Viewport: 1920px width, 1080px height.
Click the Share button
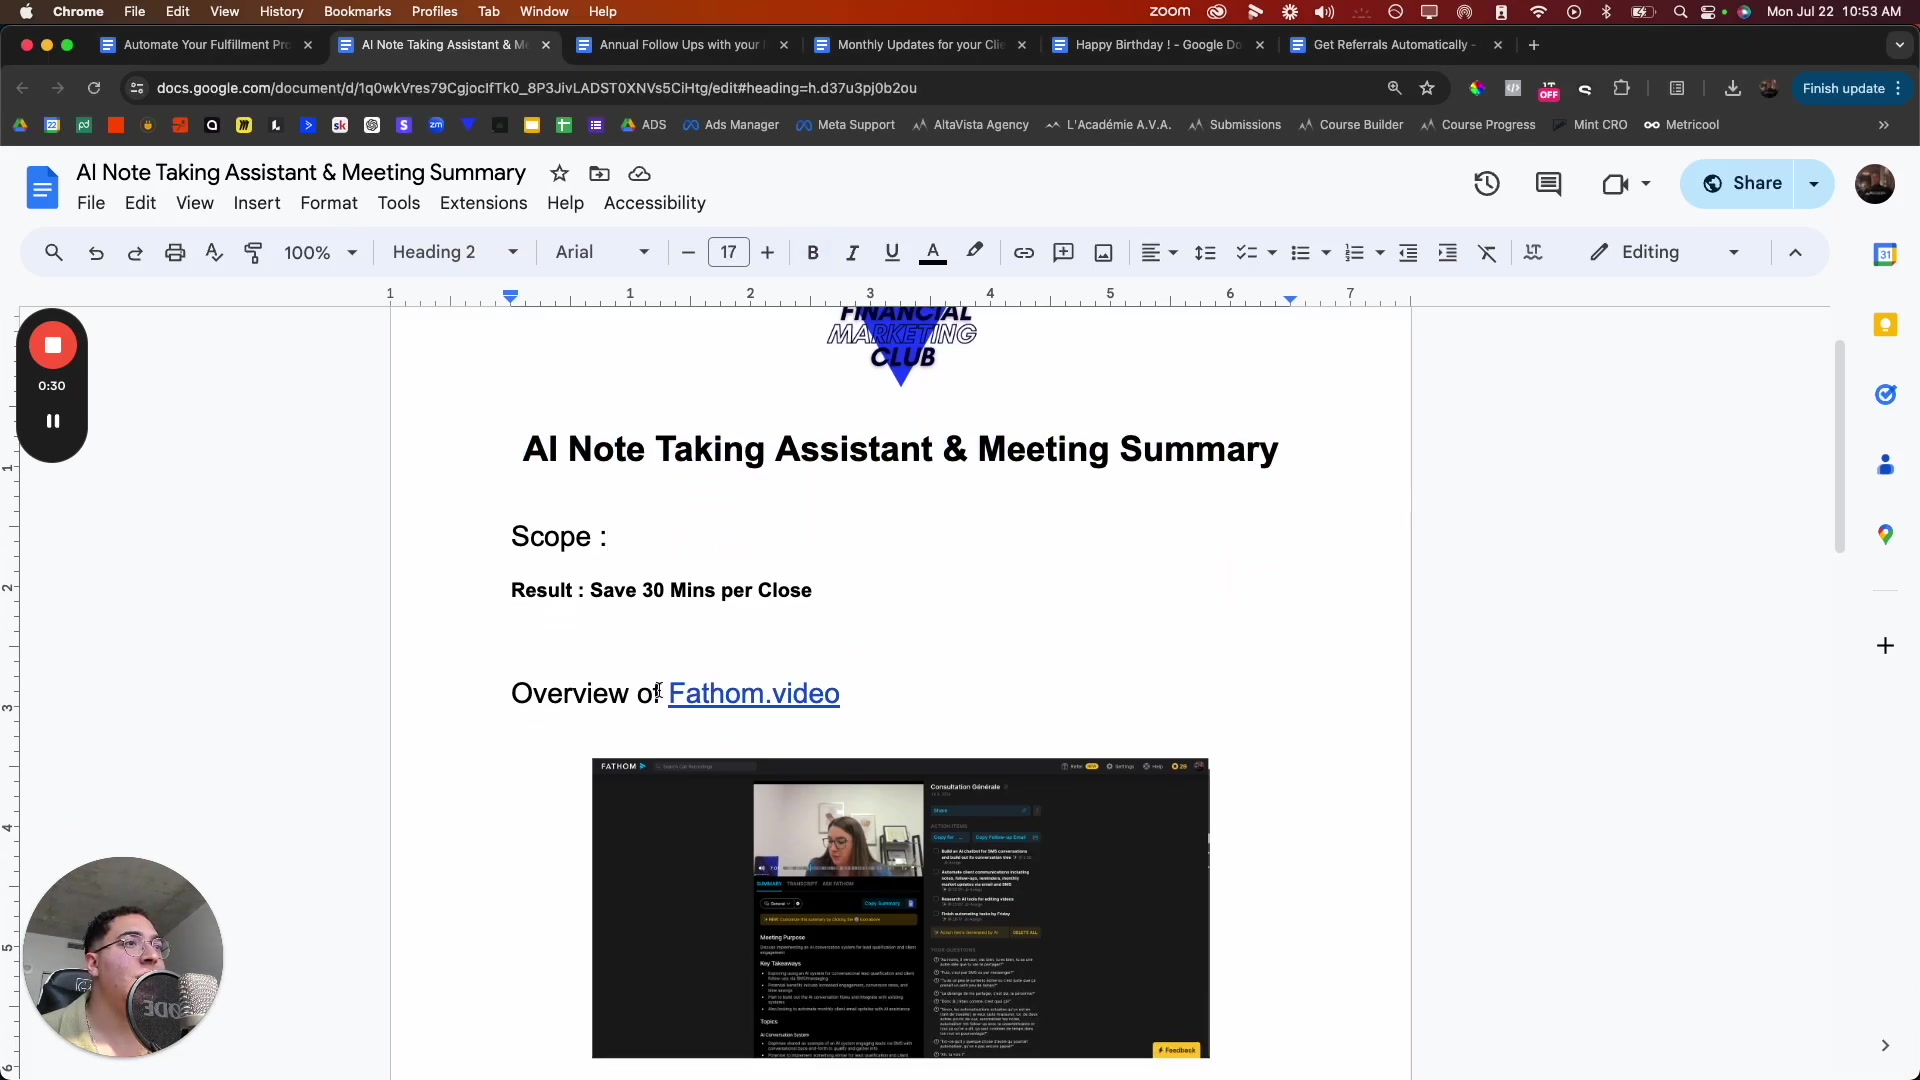1740,184
